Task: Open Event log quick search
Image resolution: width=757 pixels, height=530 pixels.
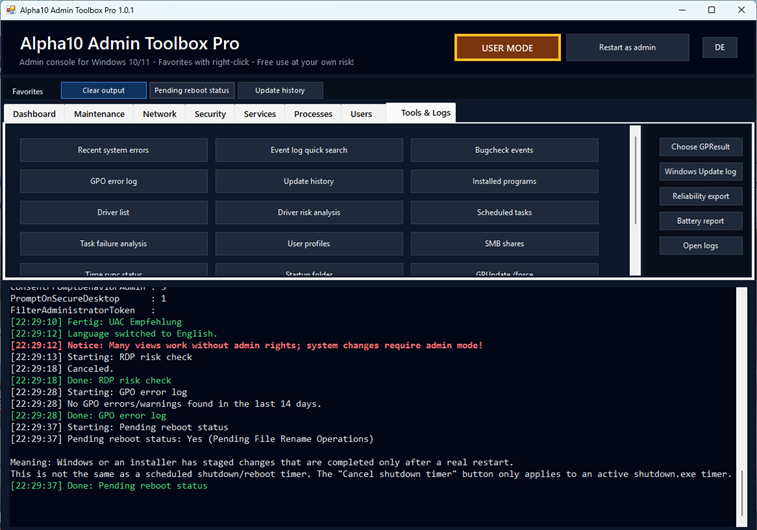Action: [x=309, y=150]
